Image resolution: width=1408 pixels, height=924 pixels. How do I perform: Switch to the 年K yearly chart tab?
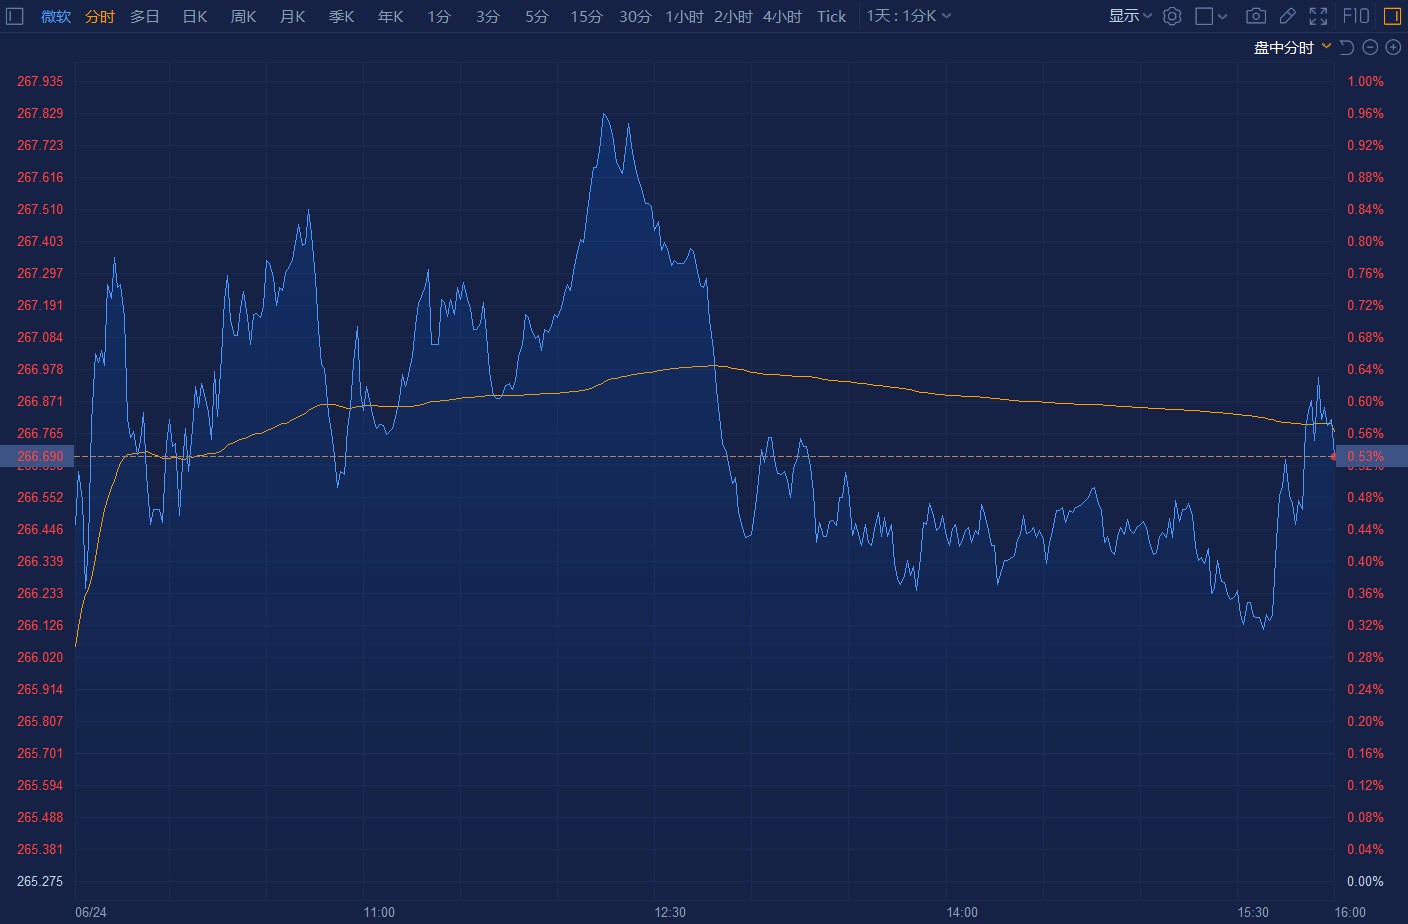pos(391,17)
